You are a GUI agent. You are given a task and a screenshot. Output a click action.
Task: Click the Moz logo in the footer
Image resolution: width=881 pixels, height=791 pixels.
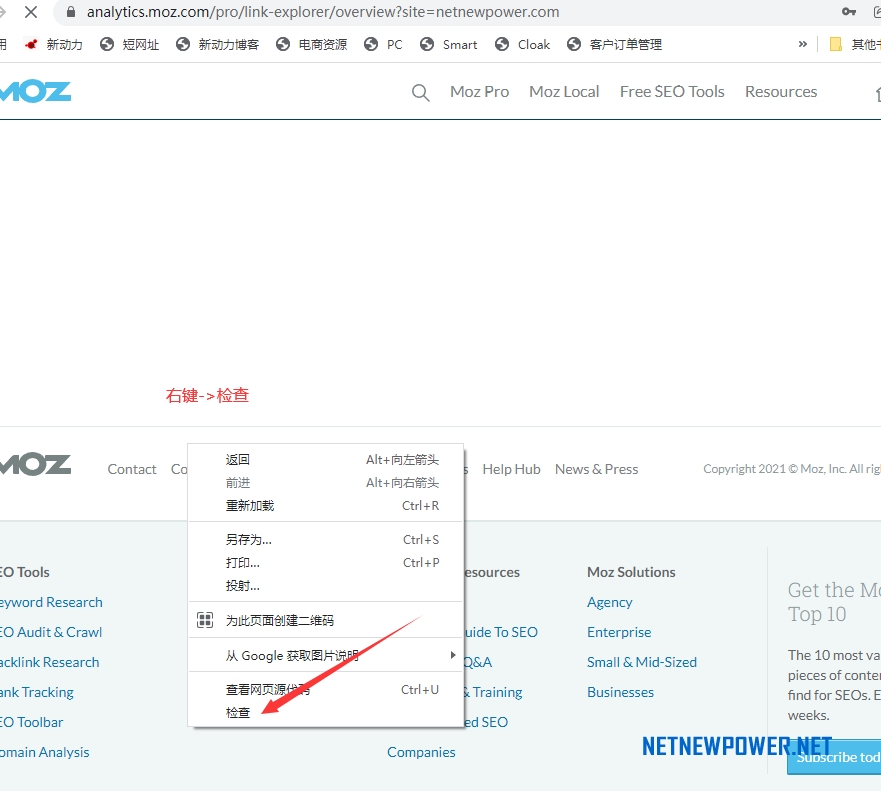(x=35, y=464)
